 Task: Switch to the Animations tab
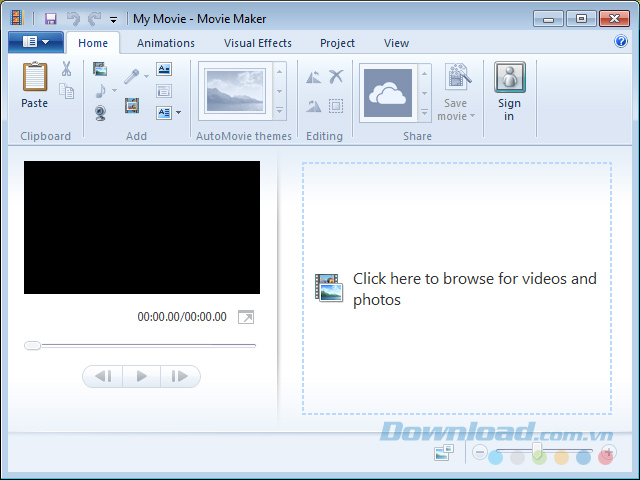tap(166, 43)
